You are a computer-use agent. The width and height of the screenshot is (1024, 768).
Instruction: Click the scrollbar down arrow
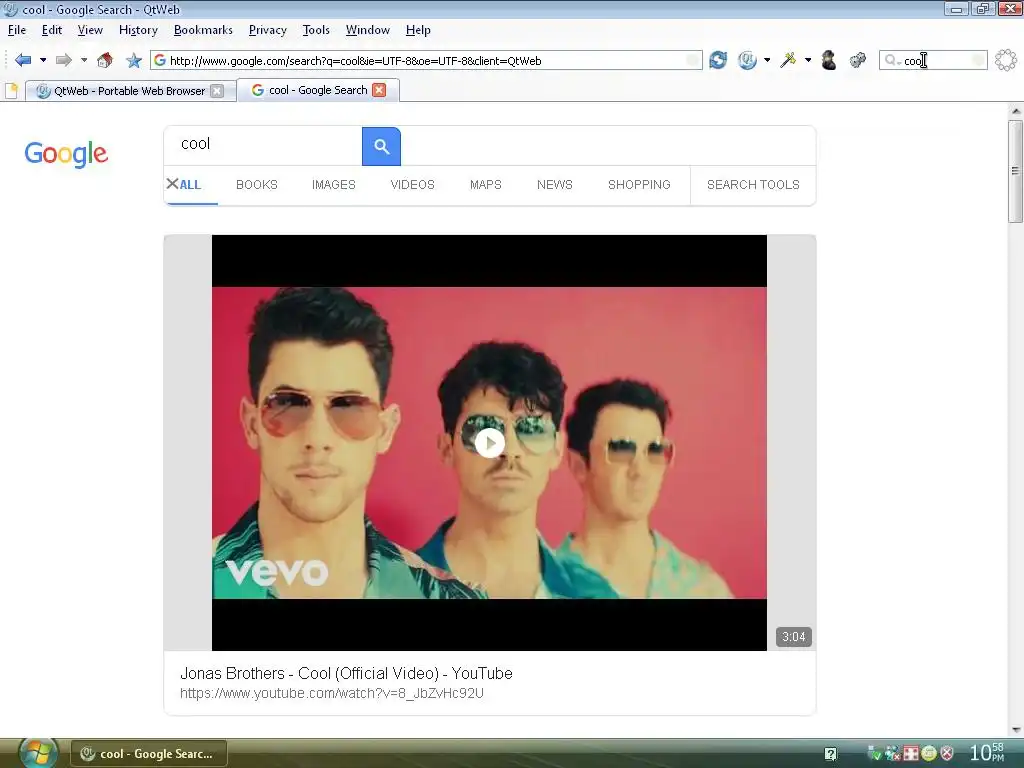pyautogui.click(x=1016, y=730)
